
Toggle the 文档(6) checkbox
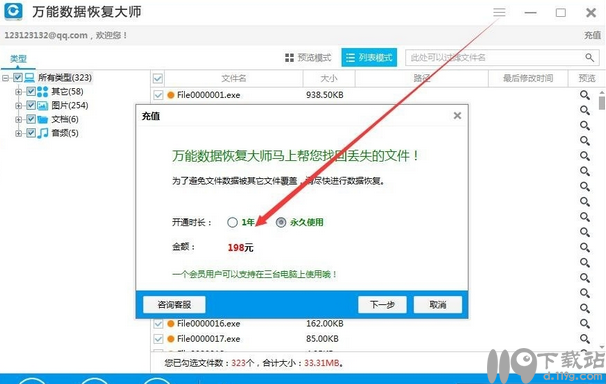pos(31,119)
